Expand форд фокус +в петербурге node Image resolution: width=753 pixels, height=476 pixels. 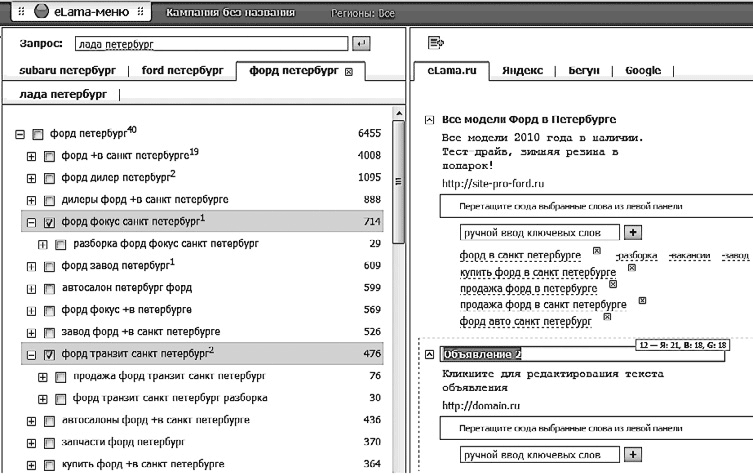(31, 311)
